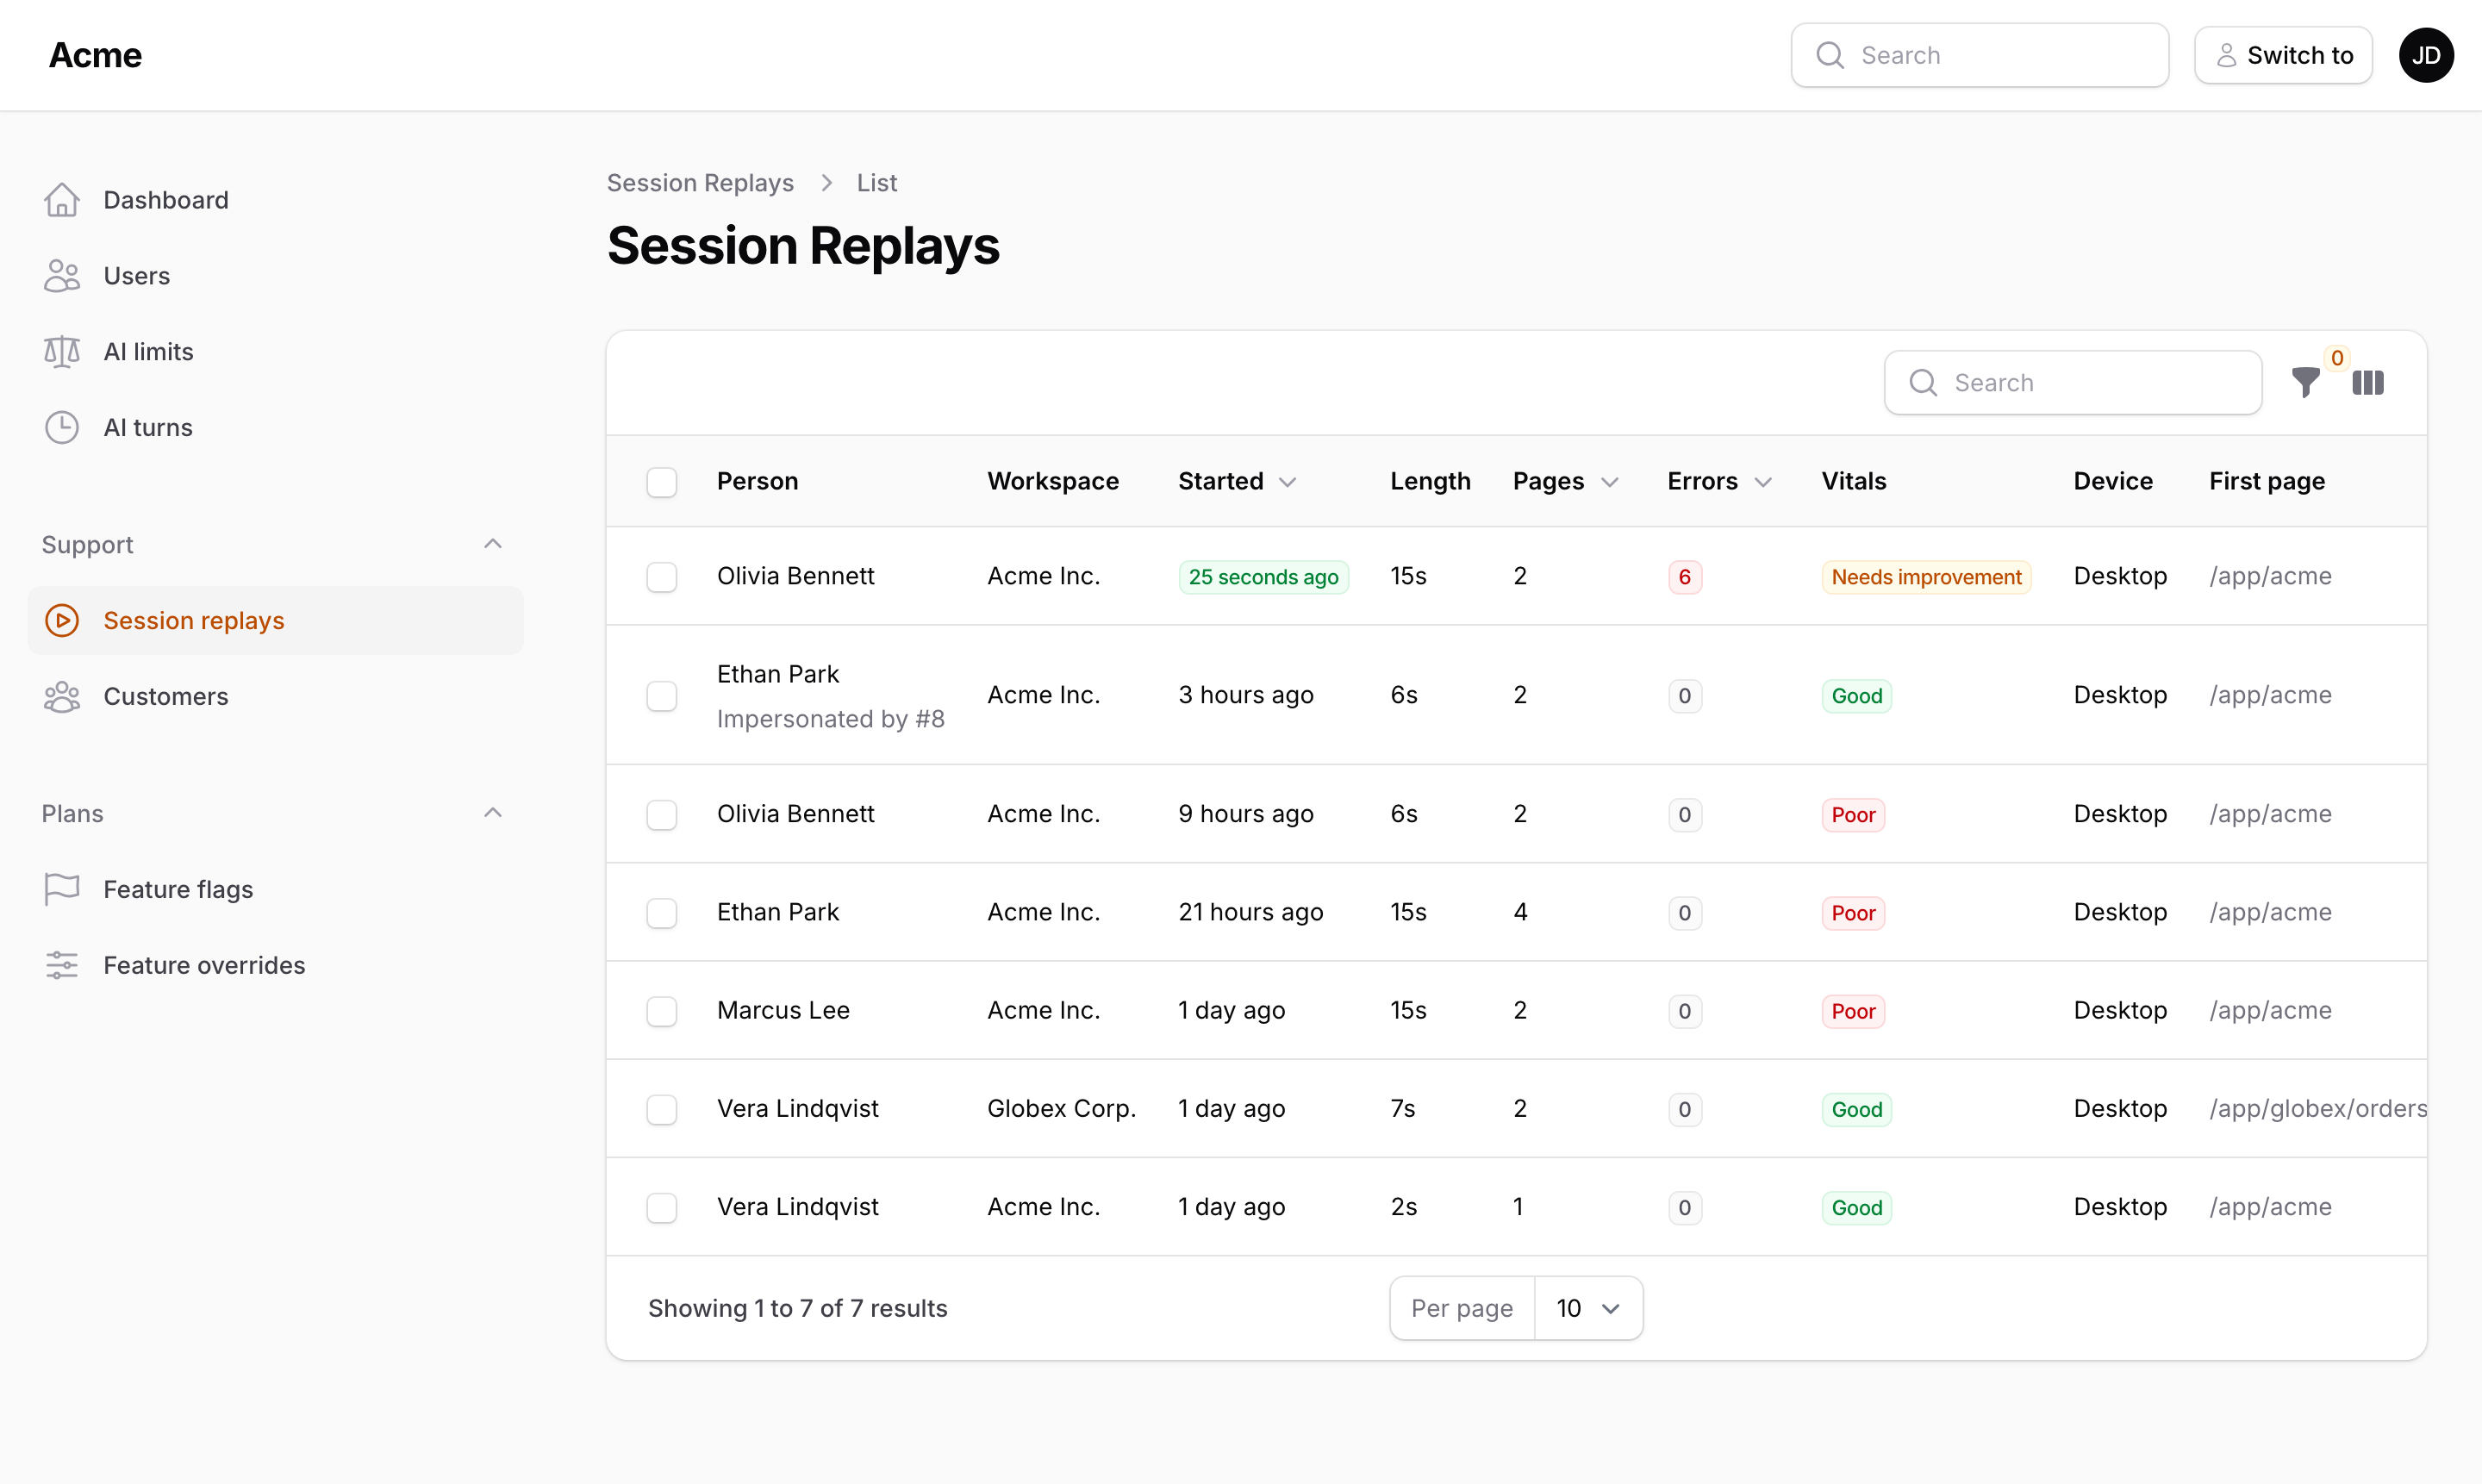Open Feature overrides in the sidebar
The image size is (2482, 1484).
click(275, 966)
